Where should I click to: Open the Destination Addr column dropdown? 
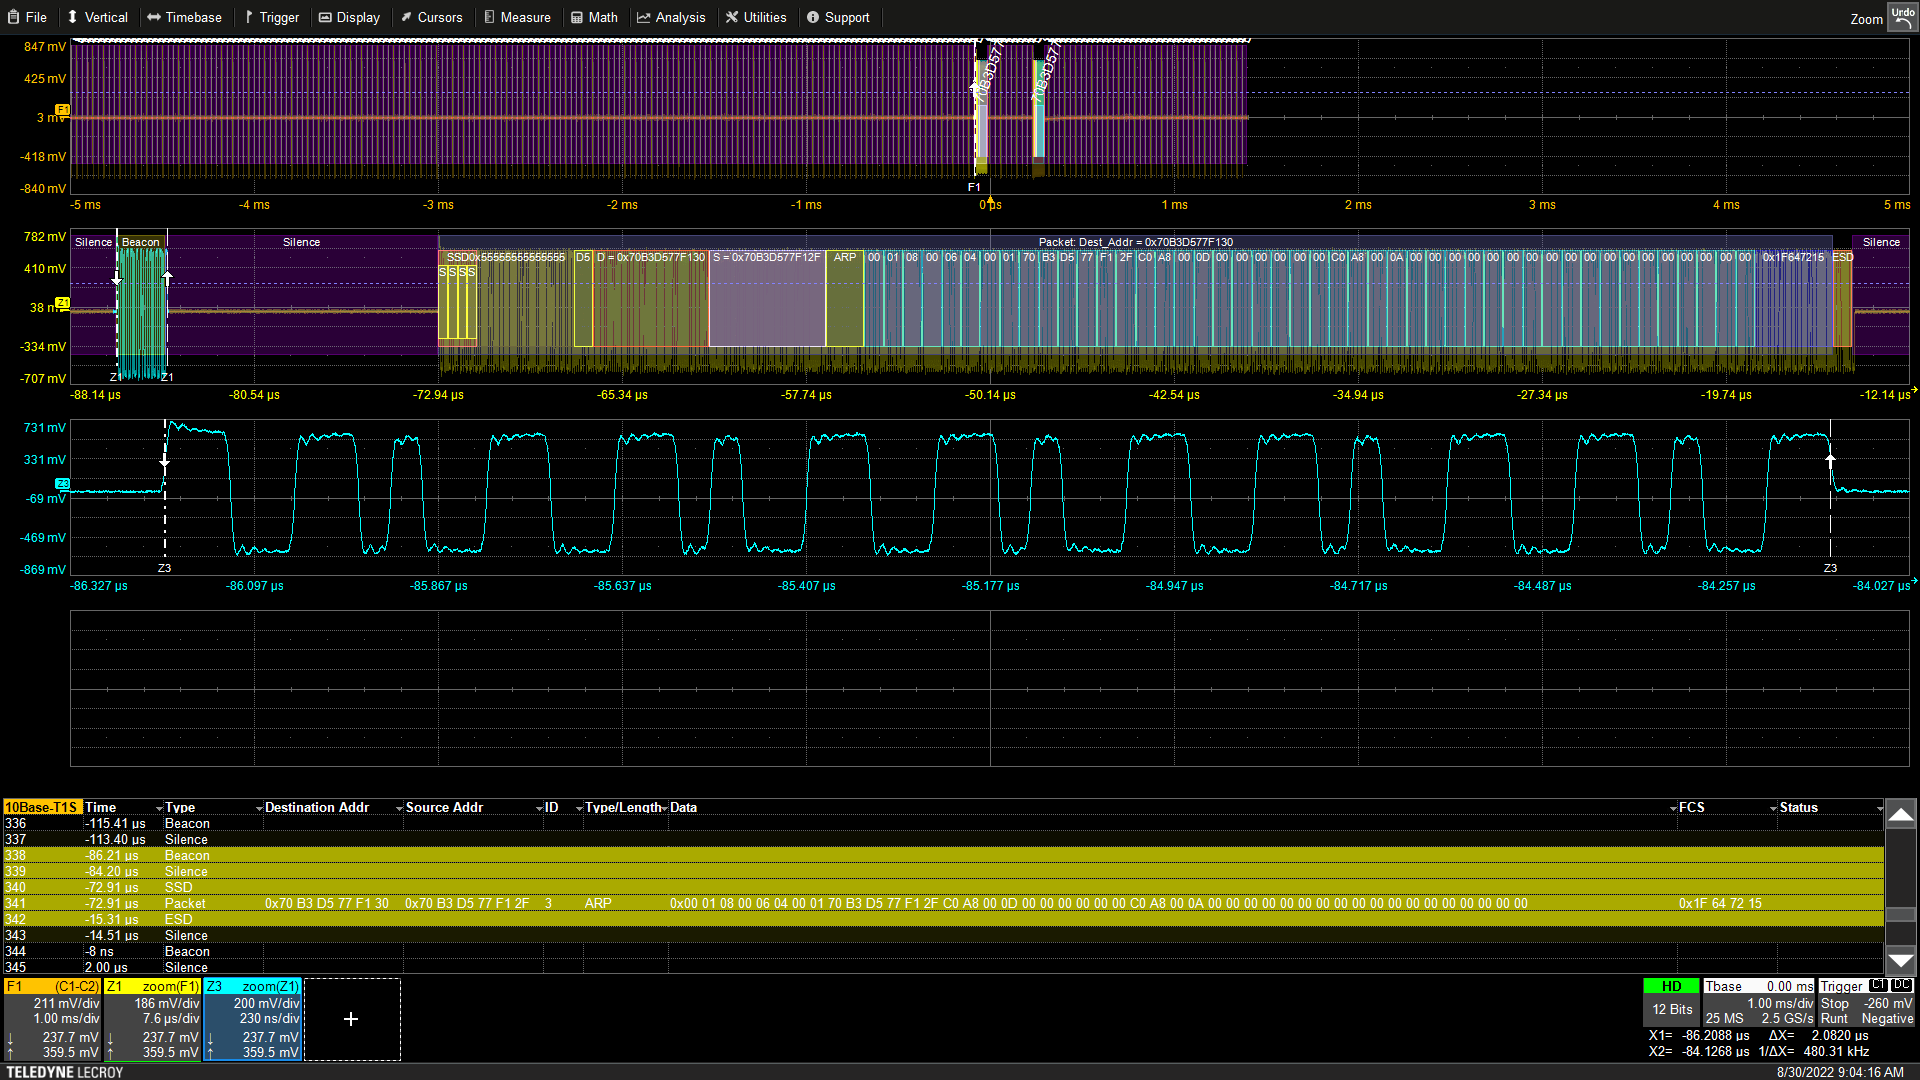(399, 808)
